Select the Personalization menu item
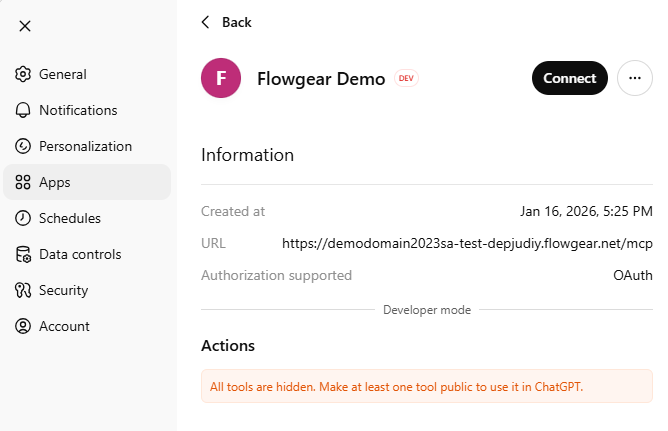The height and width of the screenshot is (431, 668). point(85,146)
